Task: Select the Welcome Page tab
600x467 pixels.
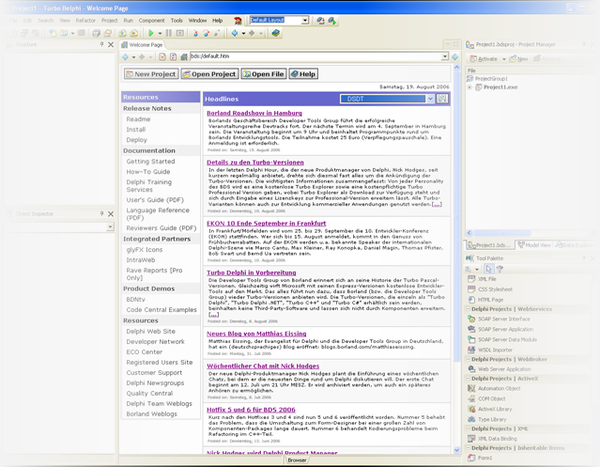Action: tap(142, 45)
